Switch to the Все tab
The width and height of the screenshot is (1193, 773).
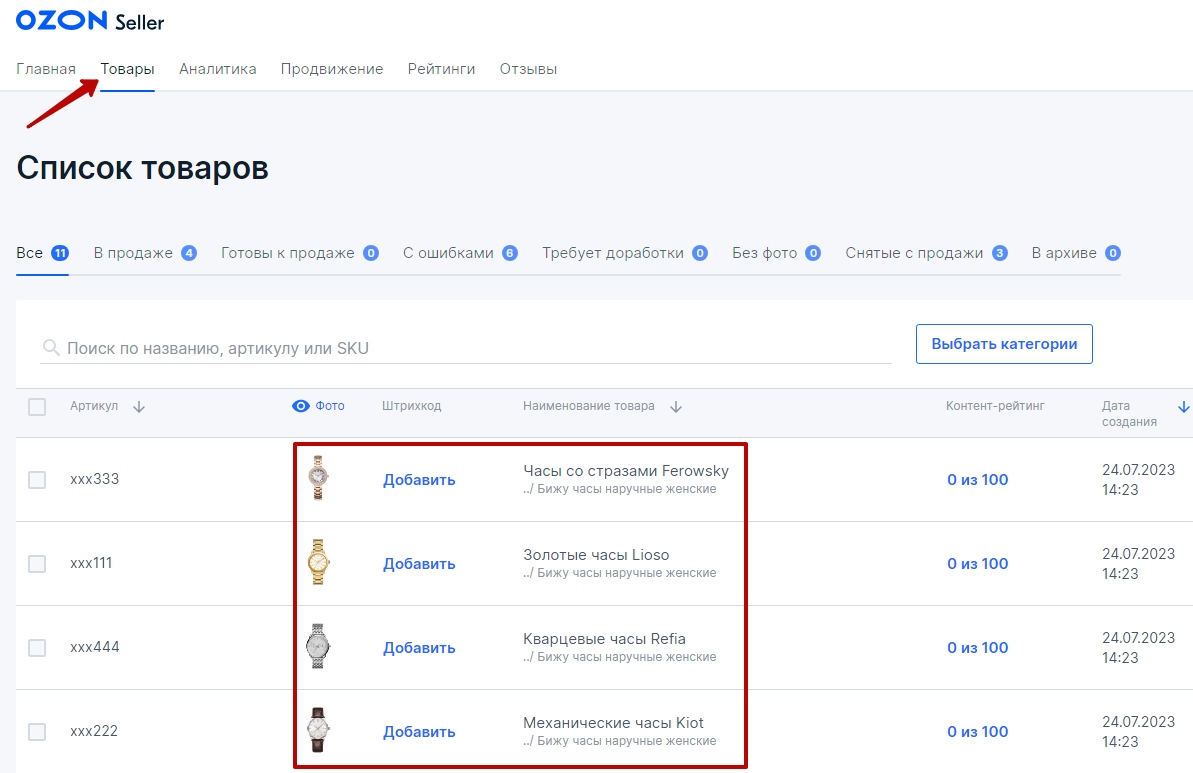43,253
